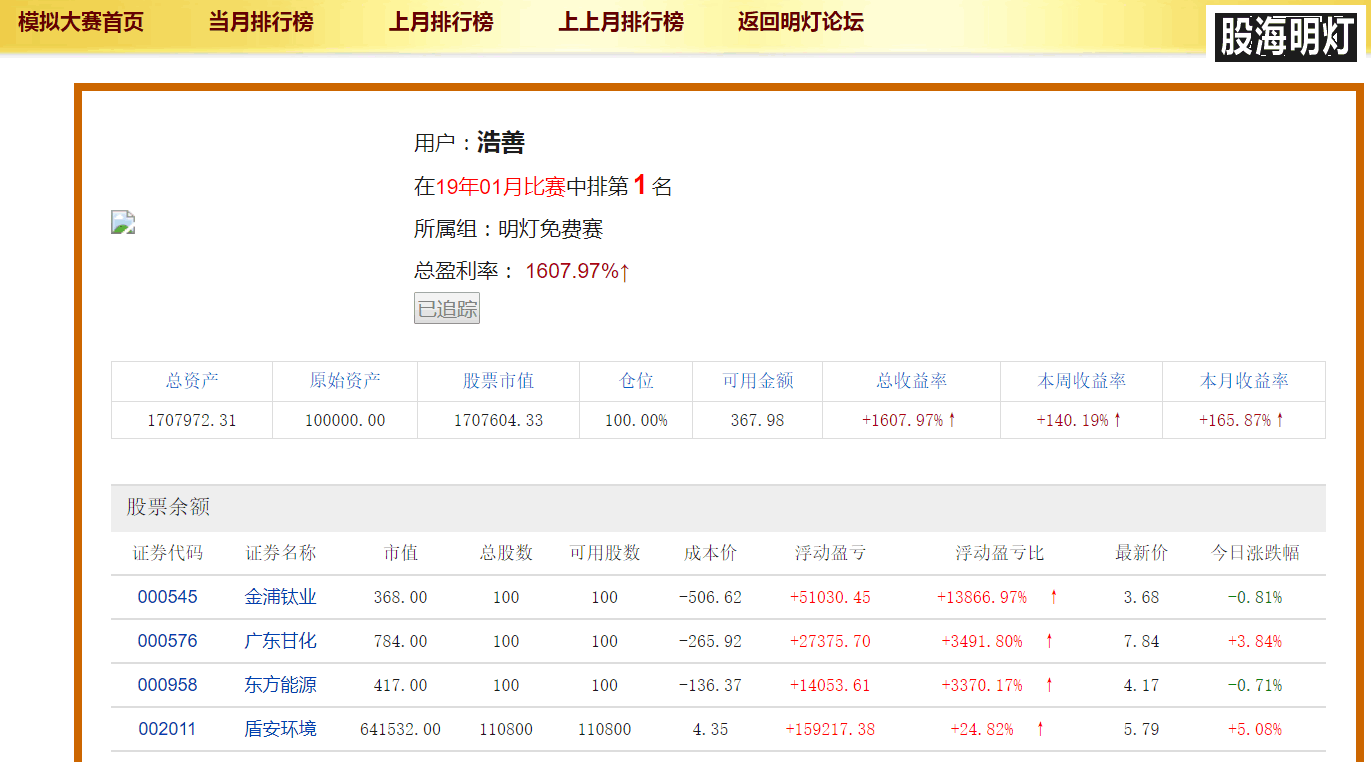Open stock code 000545 link
Screen dimensions: 1371x762
click(x=168, y=597)
